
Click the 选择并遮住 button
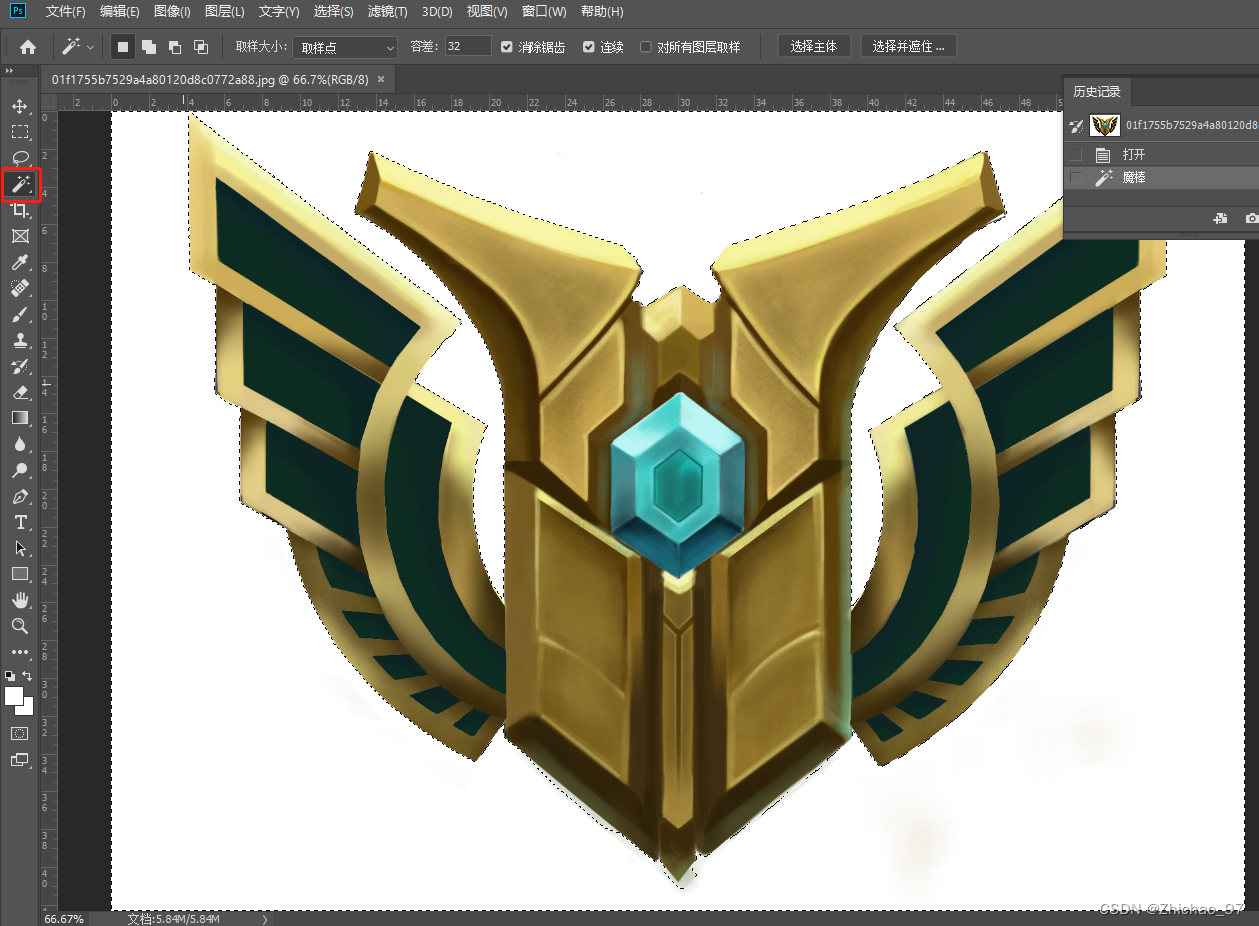coord(908,46)
